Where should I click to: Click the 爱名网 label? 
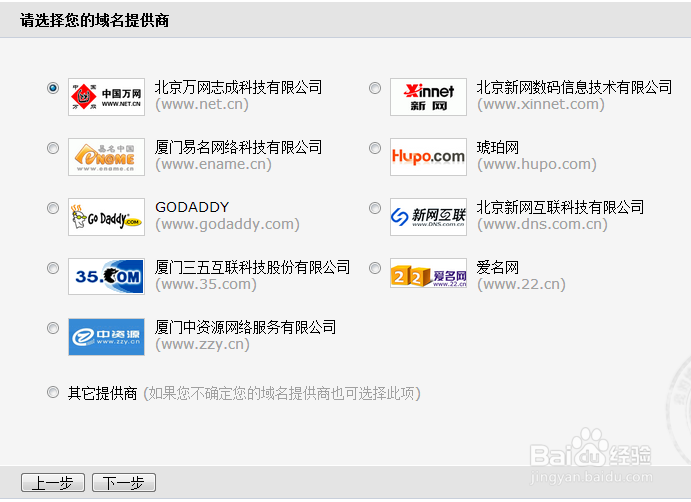[498, 267]
